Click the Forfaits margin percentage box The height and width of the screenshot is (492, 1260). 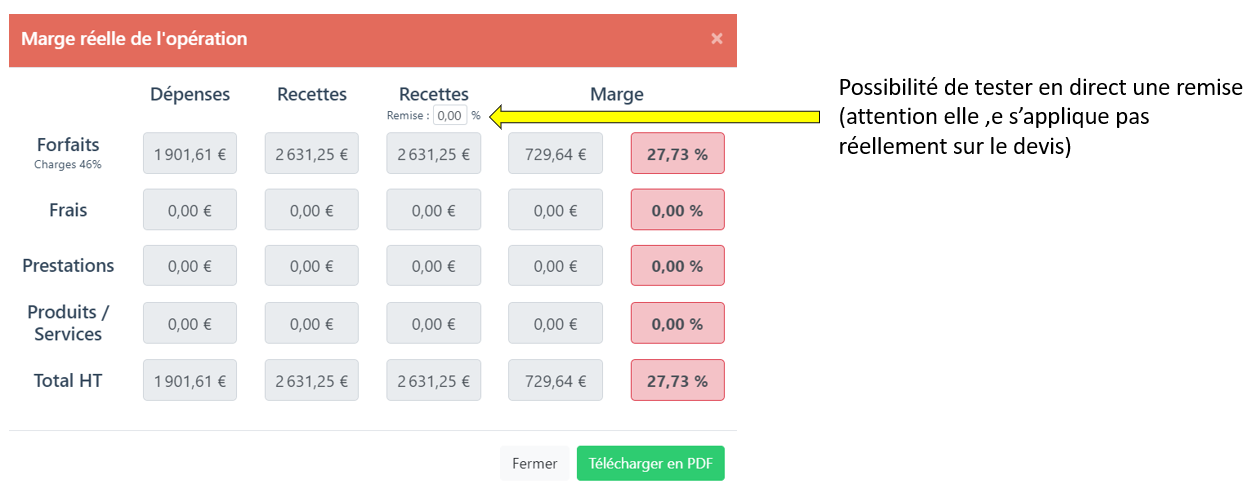pos(677,154)
